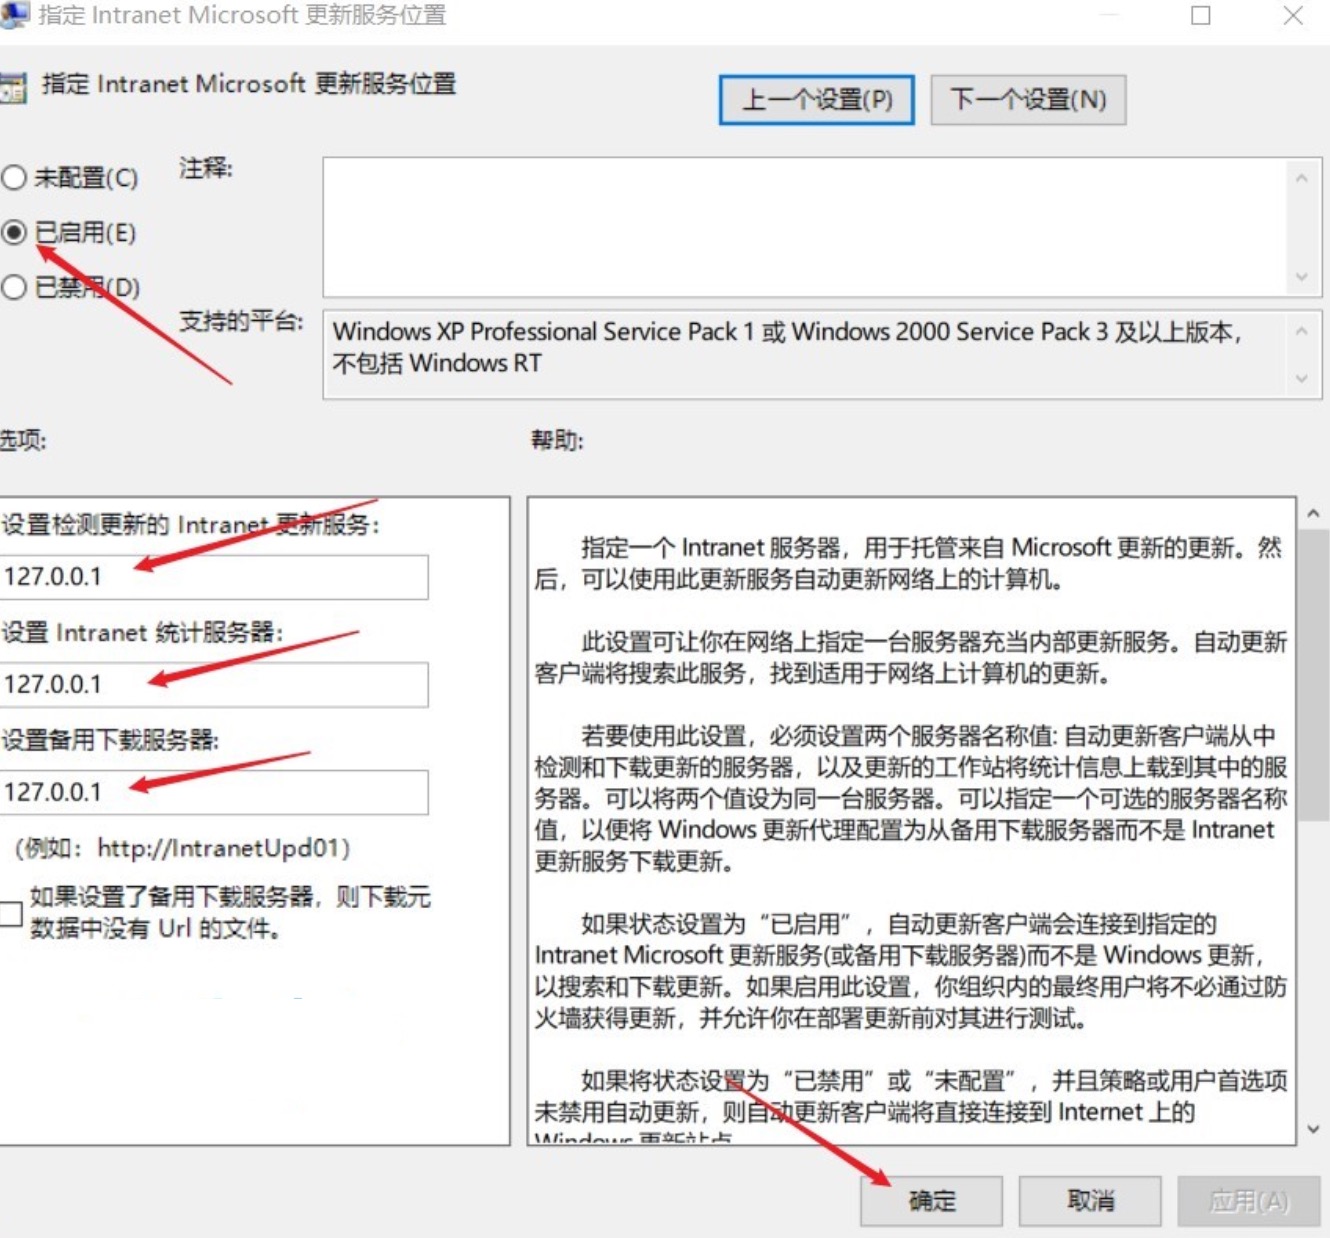
Task: Click the Intranet 更新服务 address field
Action: pyautogui.click(x=213, y=577)
